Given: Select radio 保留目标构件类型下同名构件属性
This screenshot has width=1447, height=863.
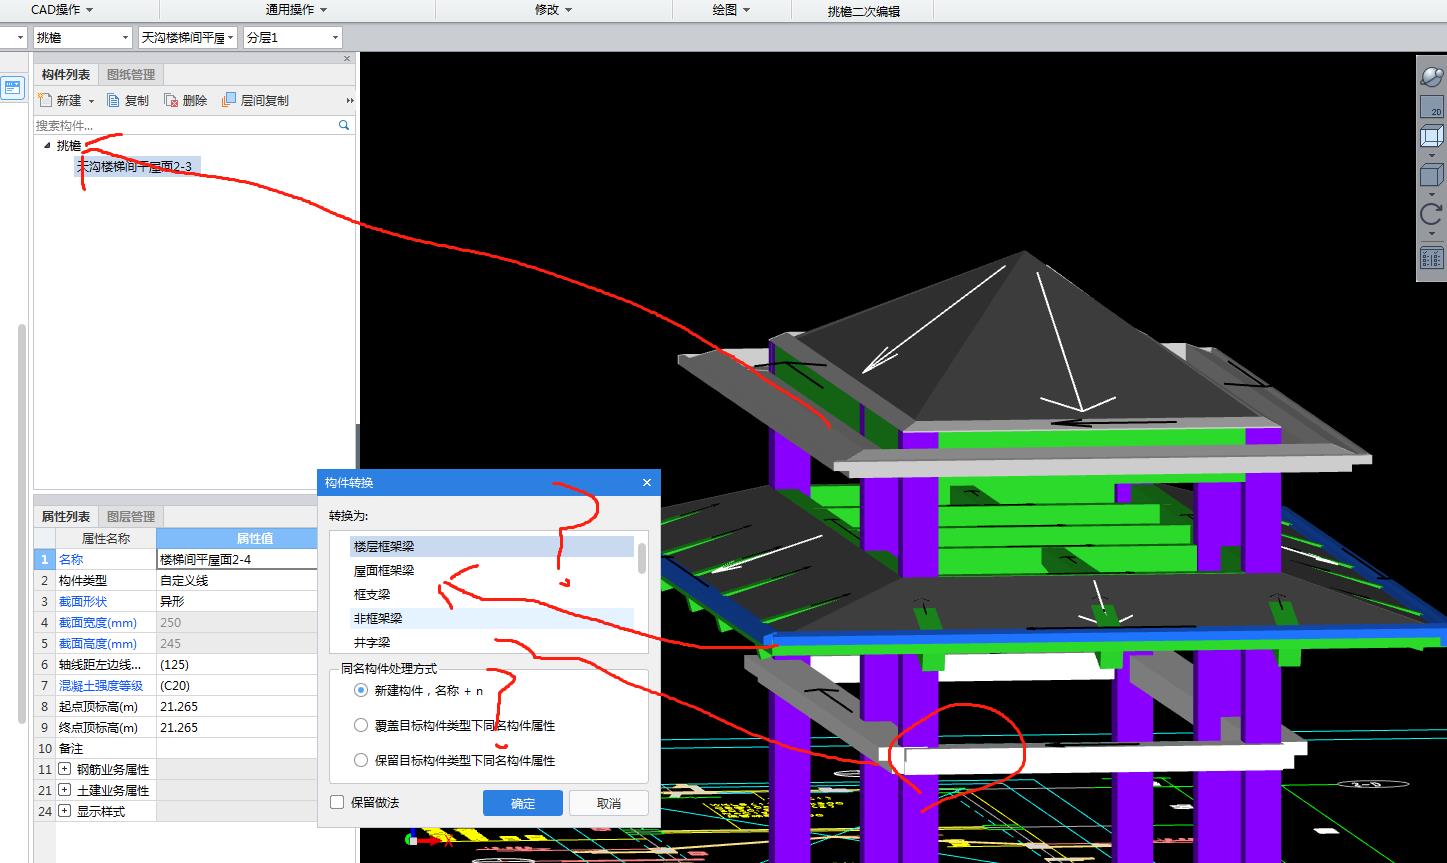Looking at the screenshot, I should pos(361,760).
